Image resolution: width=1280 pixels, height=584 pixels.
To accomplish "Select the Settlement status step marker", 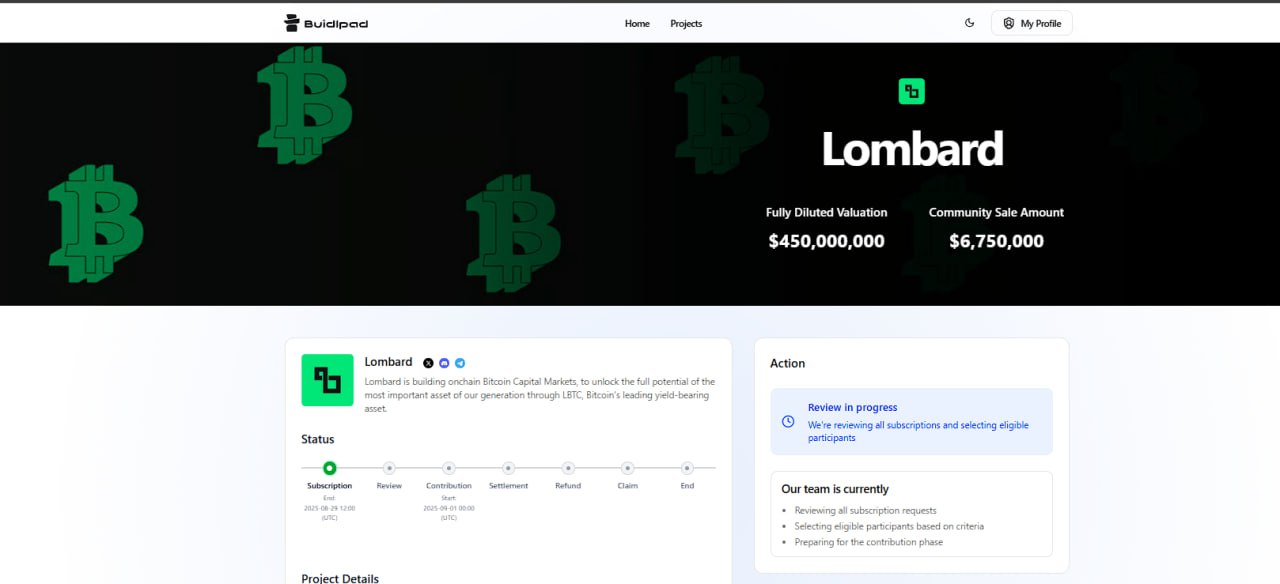I will [508, 468].
